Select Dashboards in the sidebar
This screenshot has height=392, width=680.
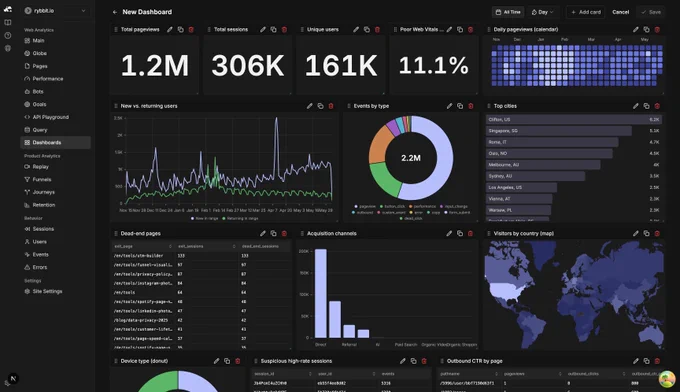(56, 143)
